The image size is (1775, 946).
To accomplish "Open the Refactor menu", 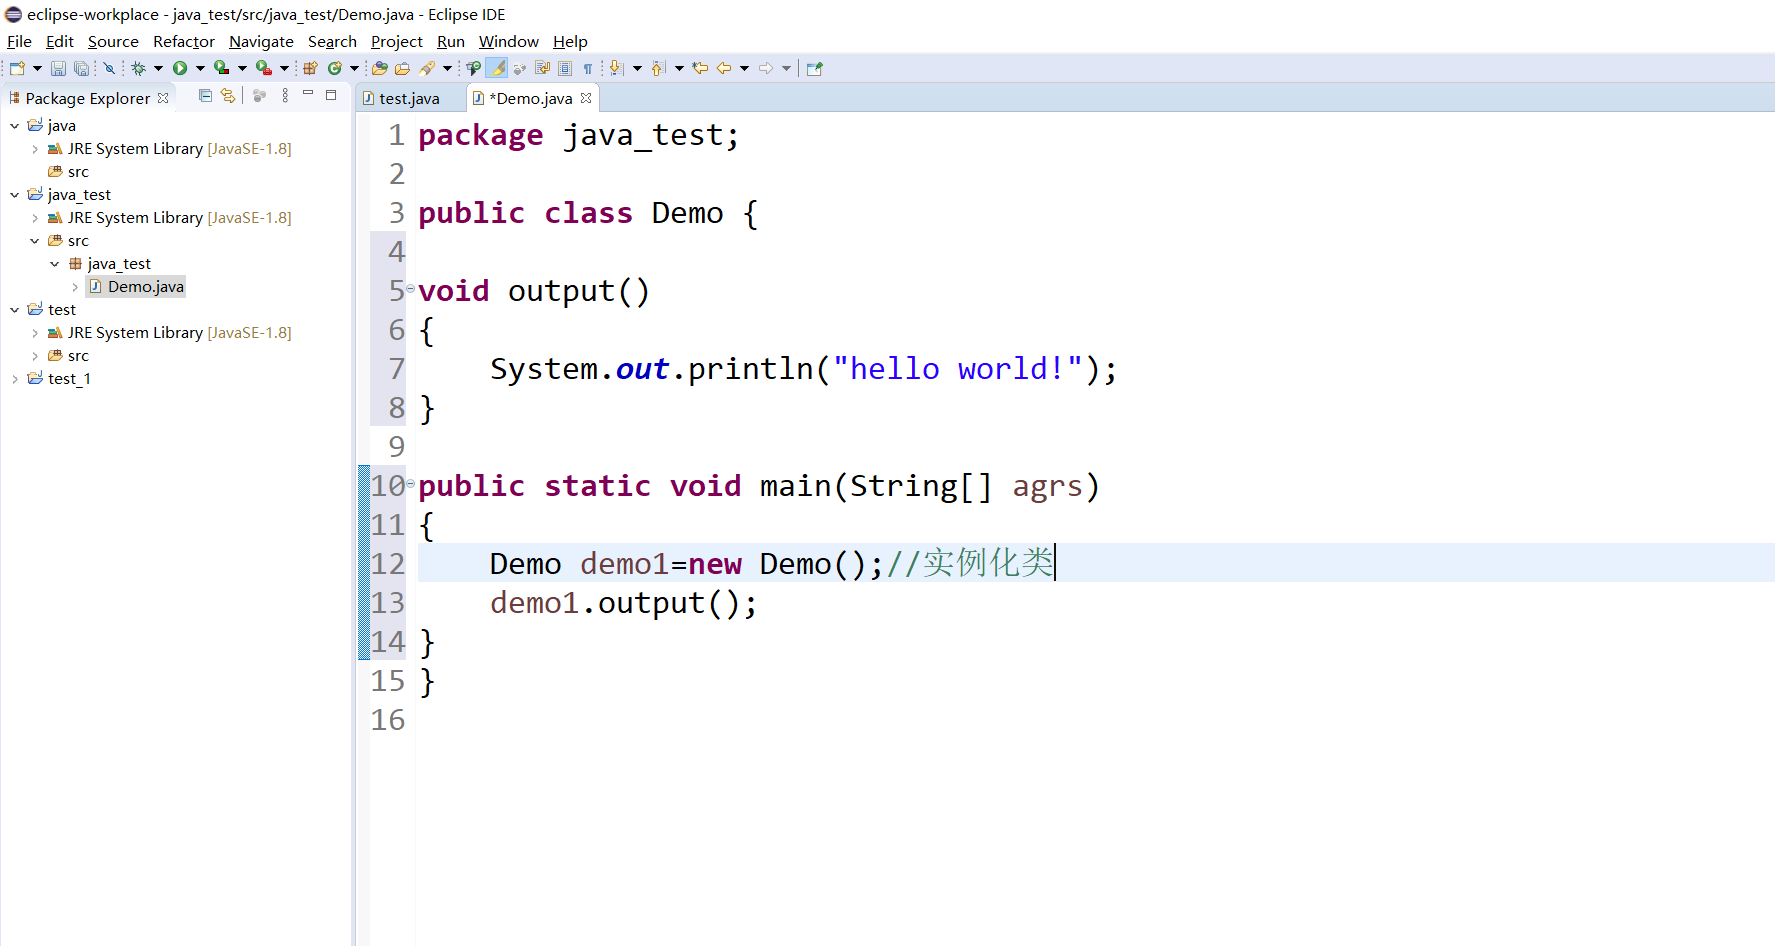I will click(184, 41).
